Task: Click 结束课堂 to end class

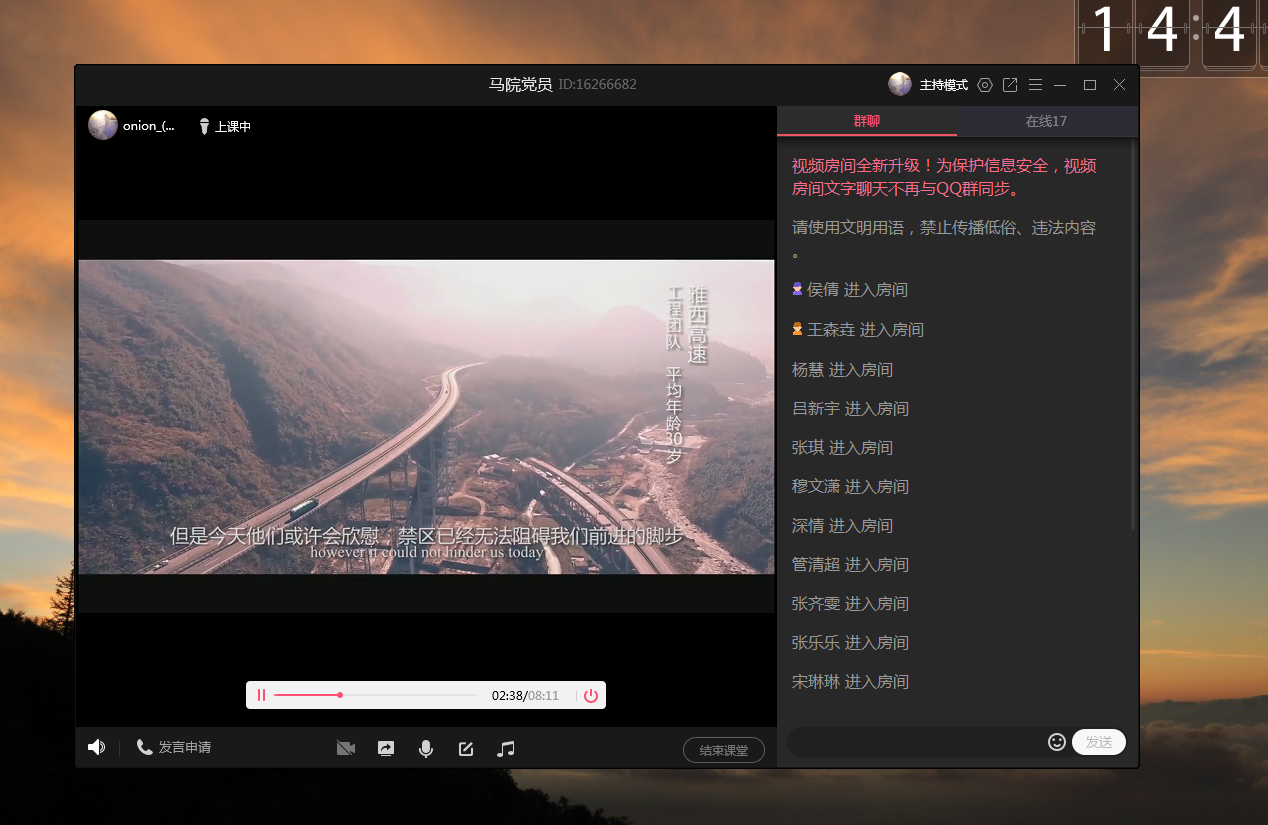Action: point(723,750)
